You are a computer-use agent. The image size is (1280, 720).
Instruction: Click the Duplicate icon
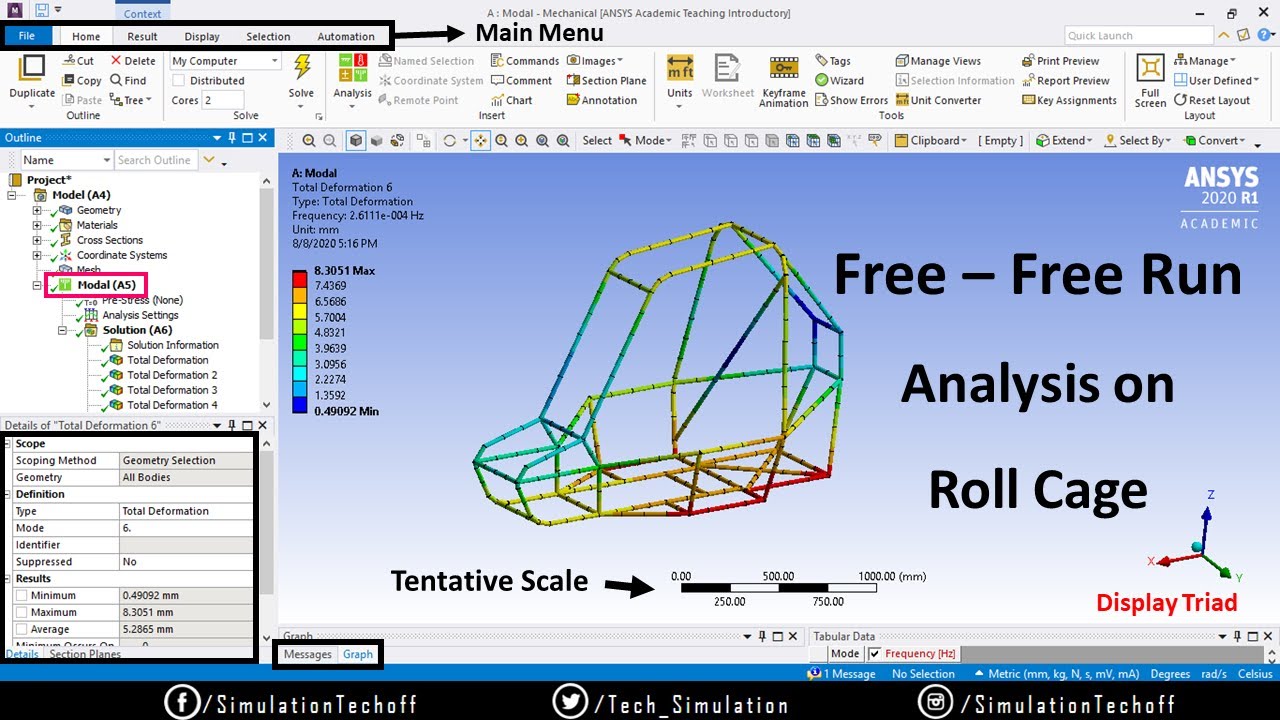(x=32, y=68)
